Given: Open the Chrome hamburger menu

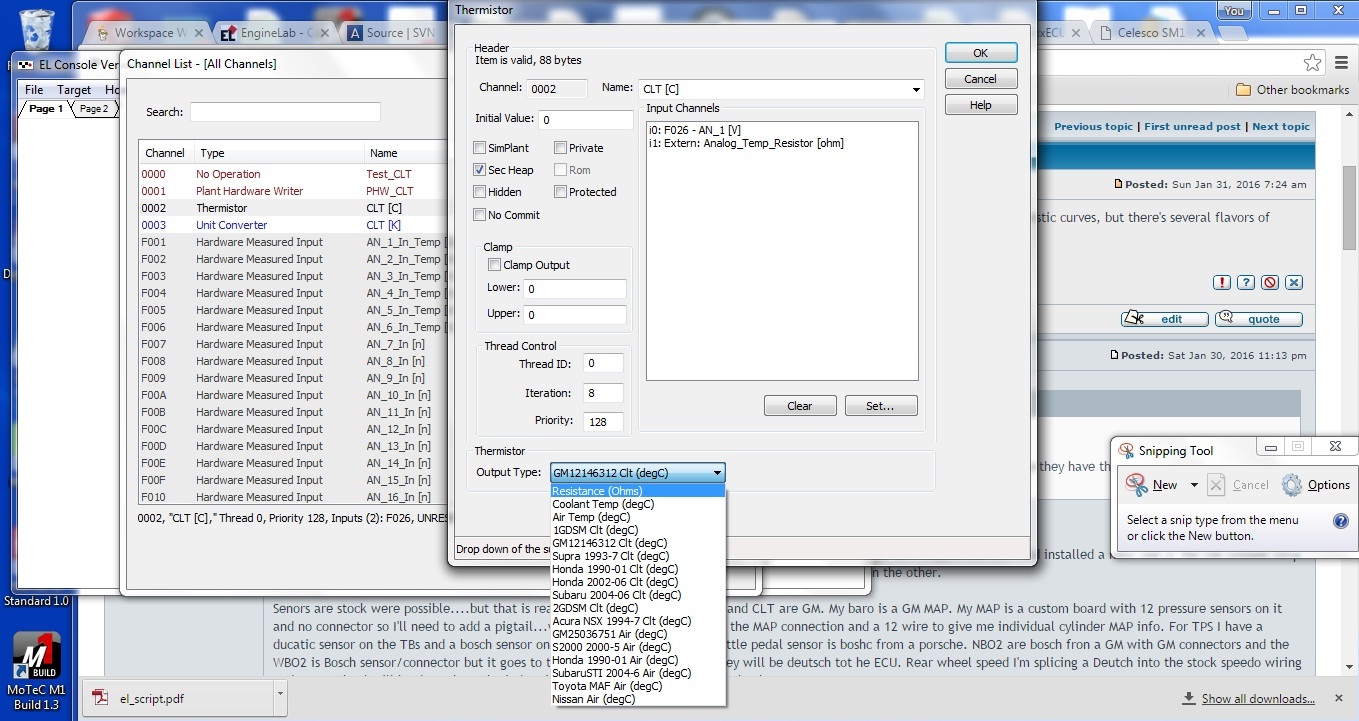Looking at the screenshot, I should click(x=1341, y=63).
